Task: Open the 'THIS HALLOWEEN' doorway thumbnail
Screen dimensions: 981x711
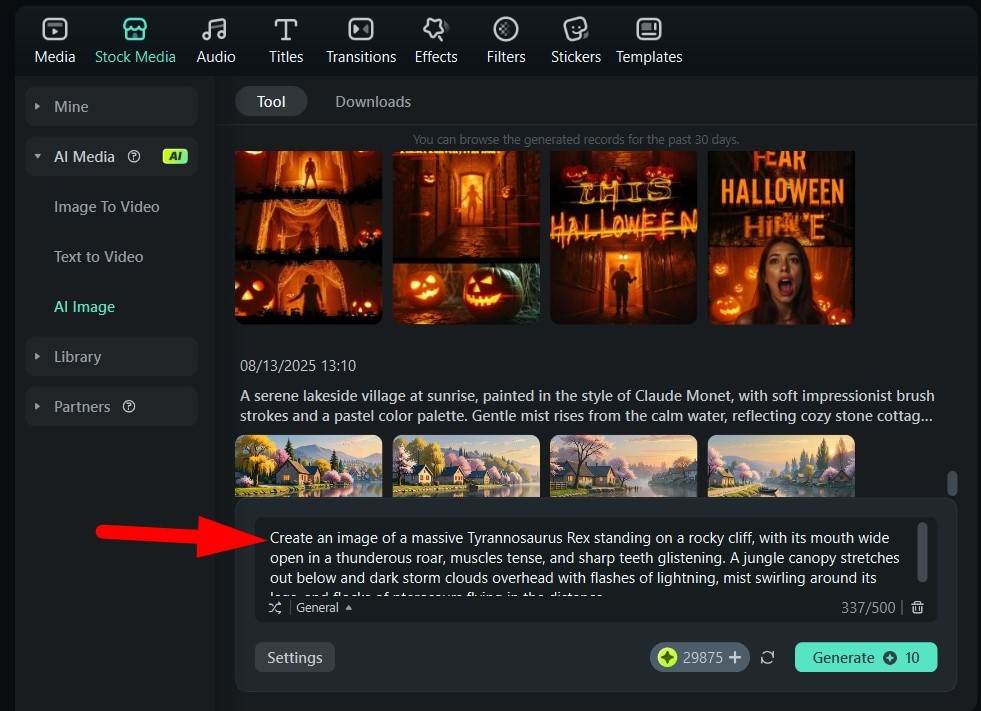Action: [x=623, y=237]
